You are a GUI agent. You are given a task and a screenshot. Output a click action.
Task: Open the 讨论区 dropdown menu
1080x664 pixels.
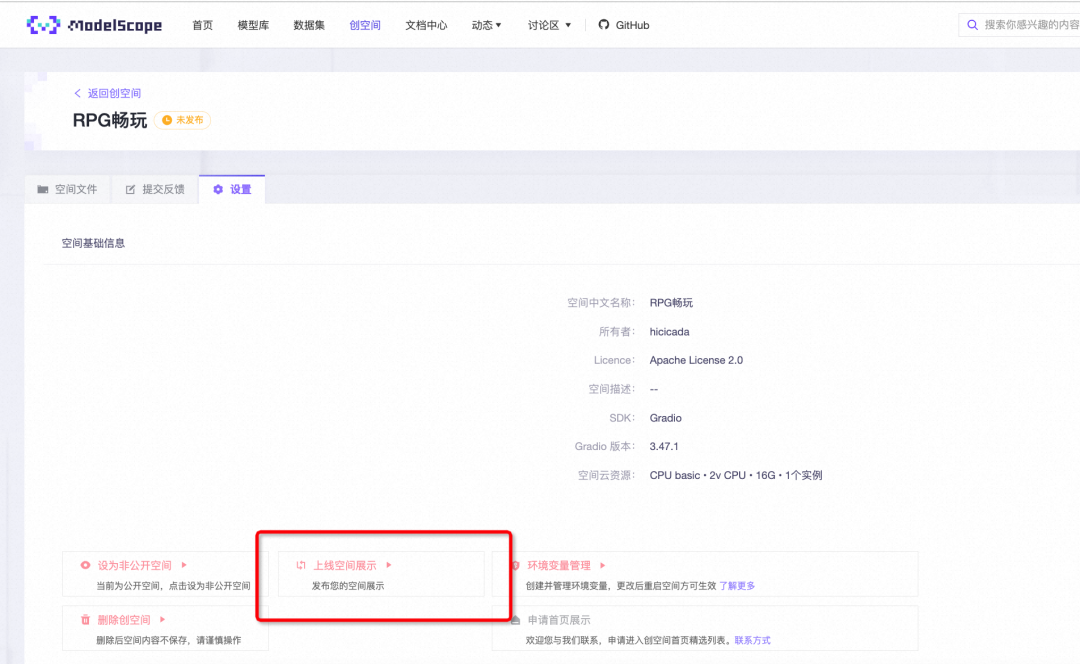point(547,25)
